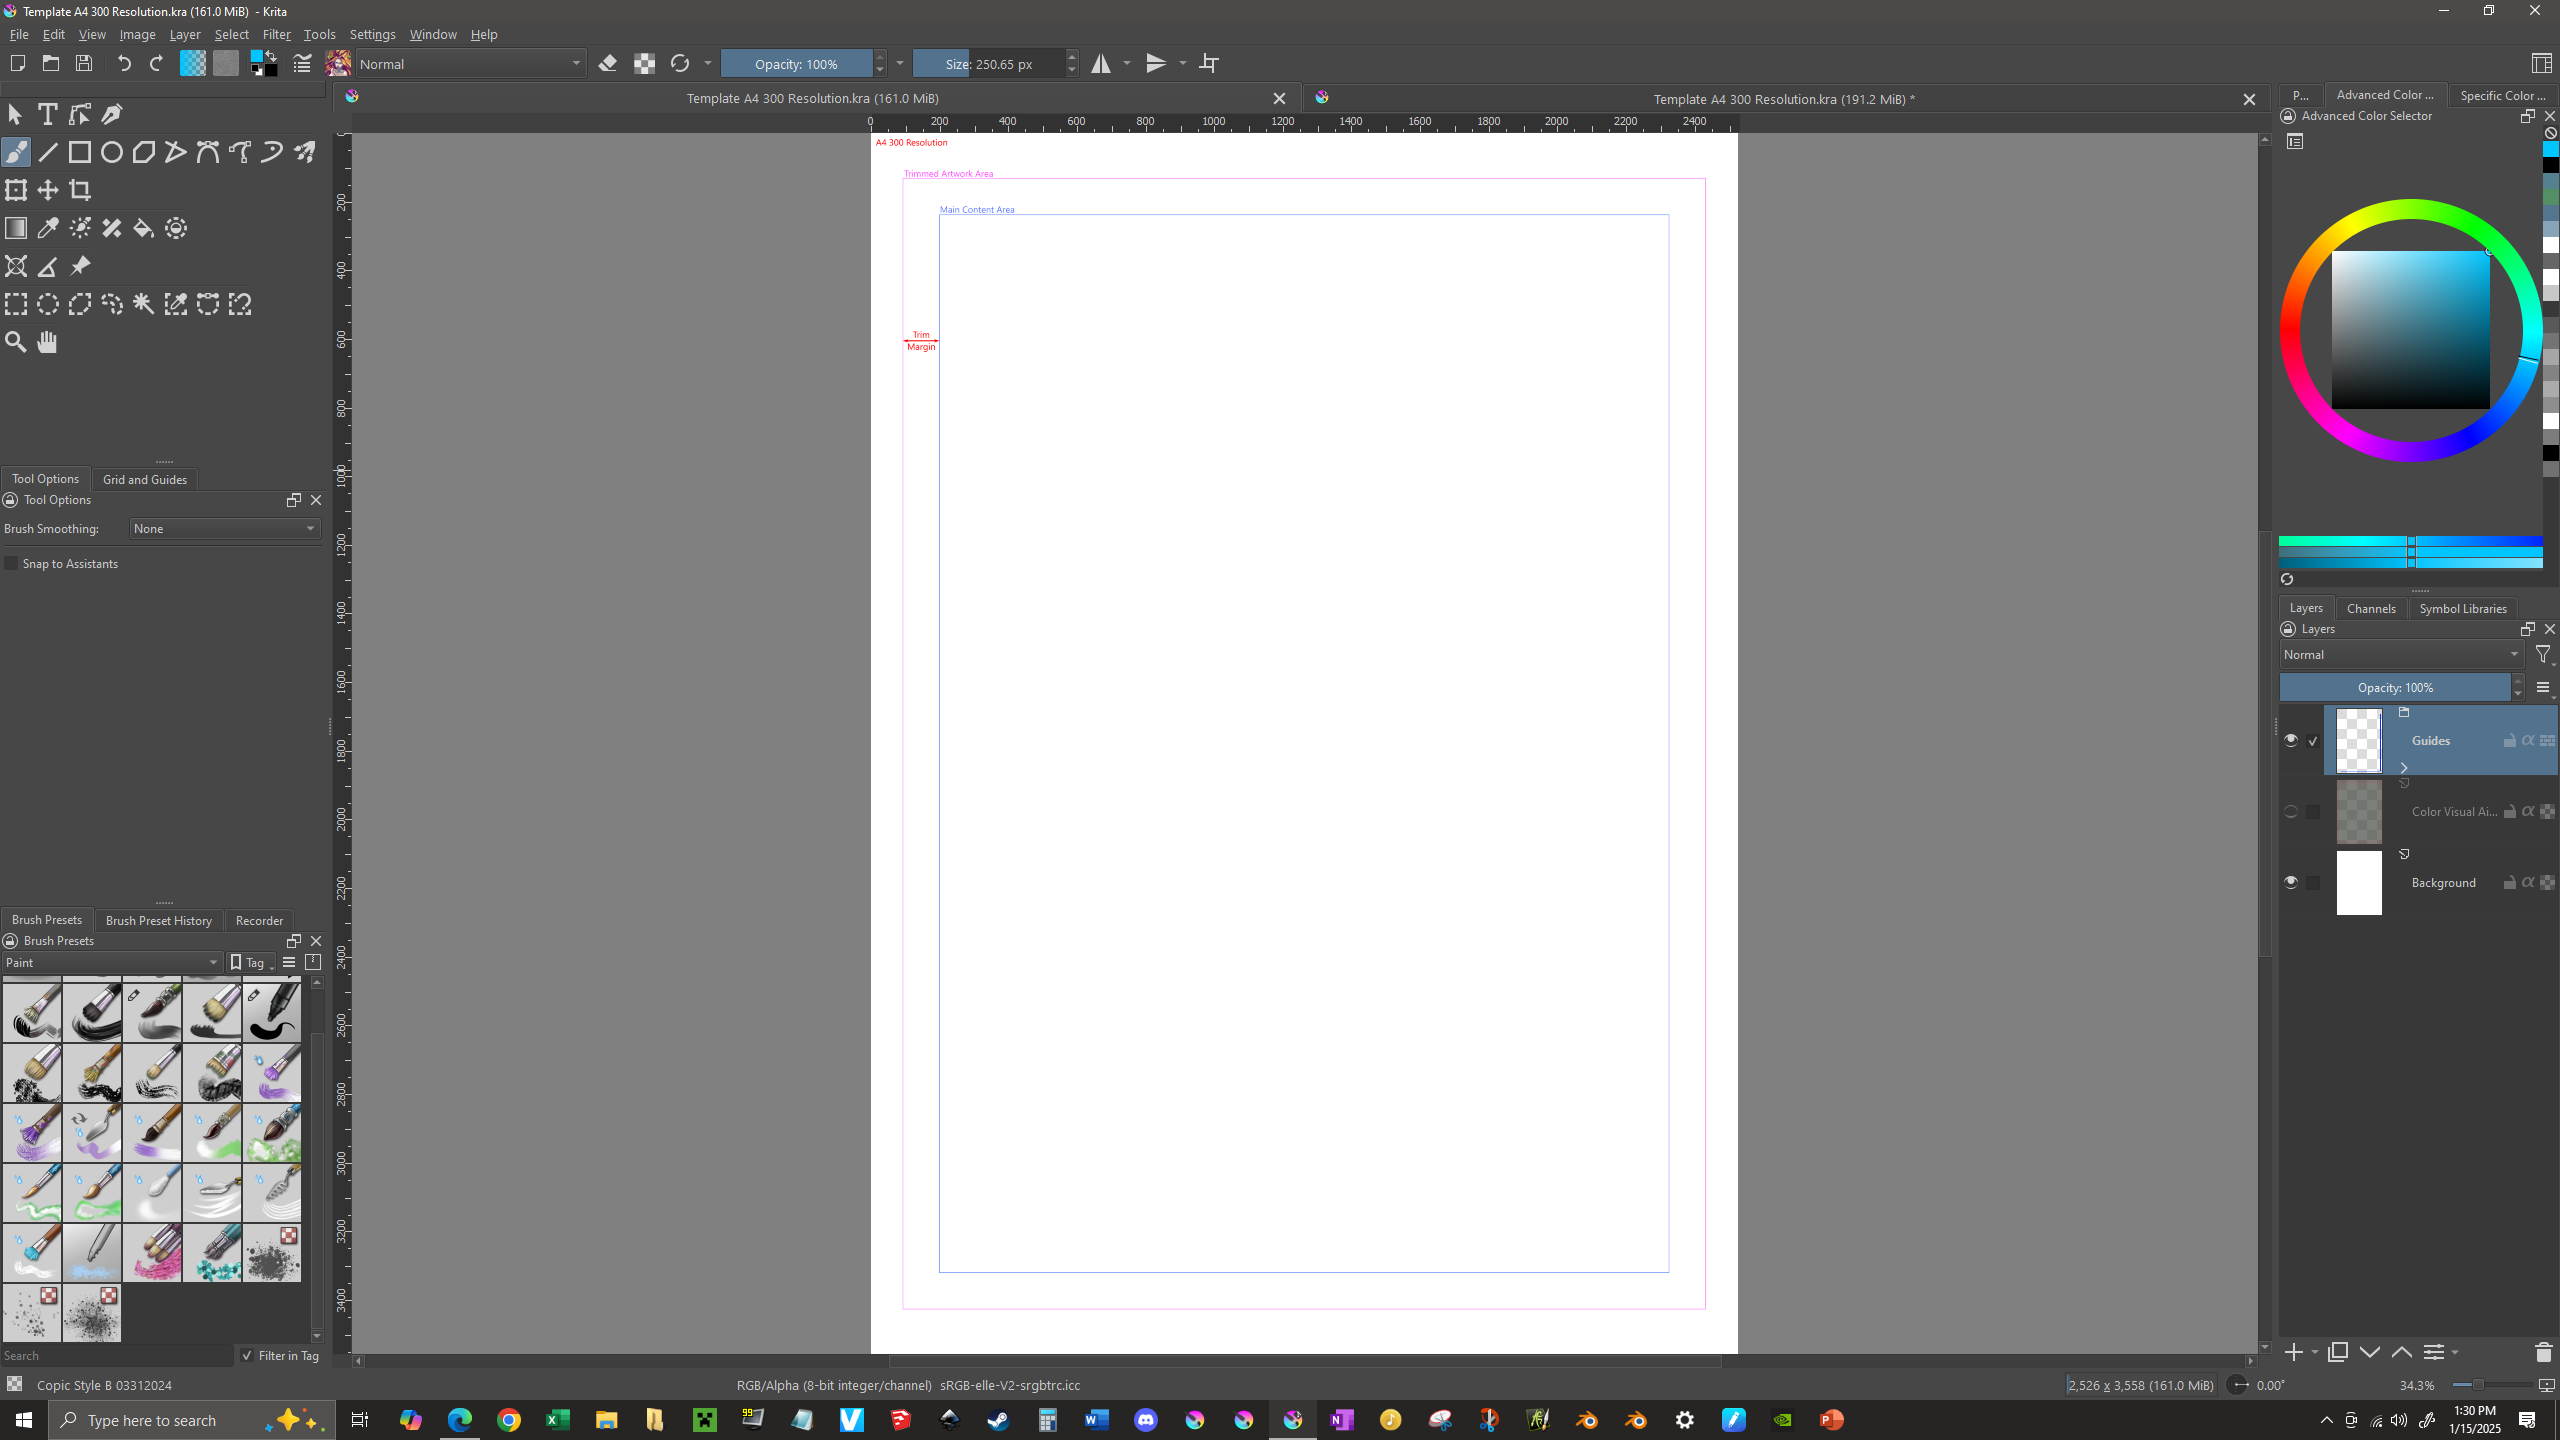This screenshot has height=1440, width=2560.
Task: Click the layer Opacity slider
Action: (x=2394, y=688)
